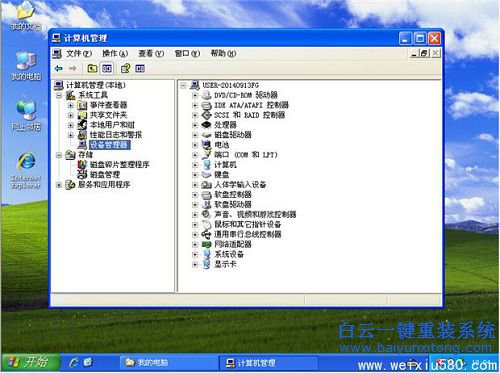Click the 网络适配器 device icon
Viewport: 500px width, 373px height.
pos(207,244)
